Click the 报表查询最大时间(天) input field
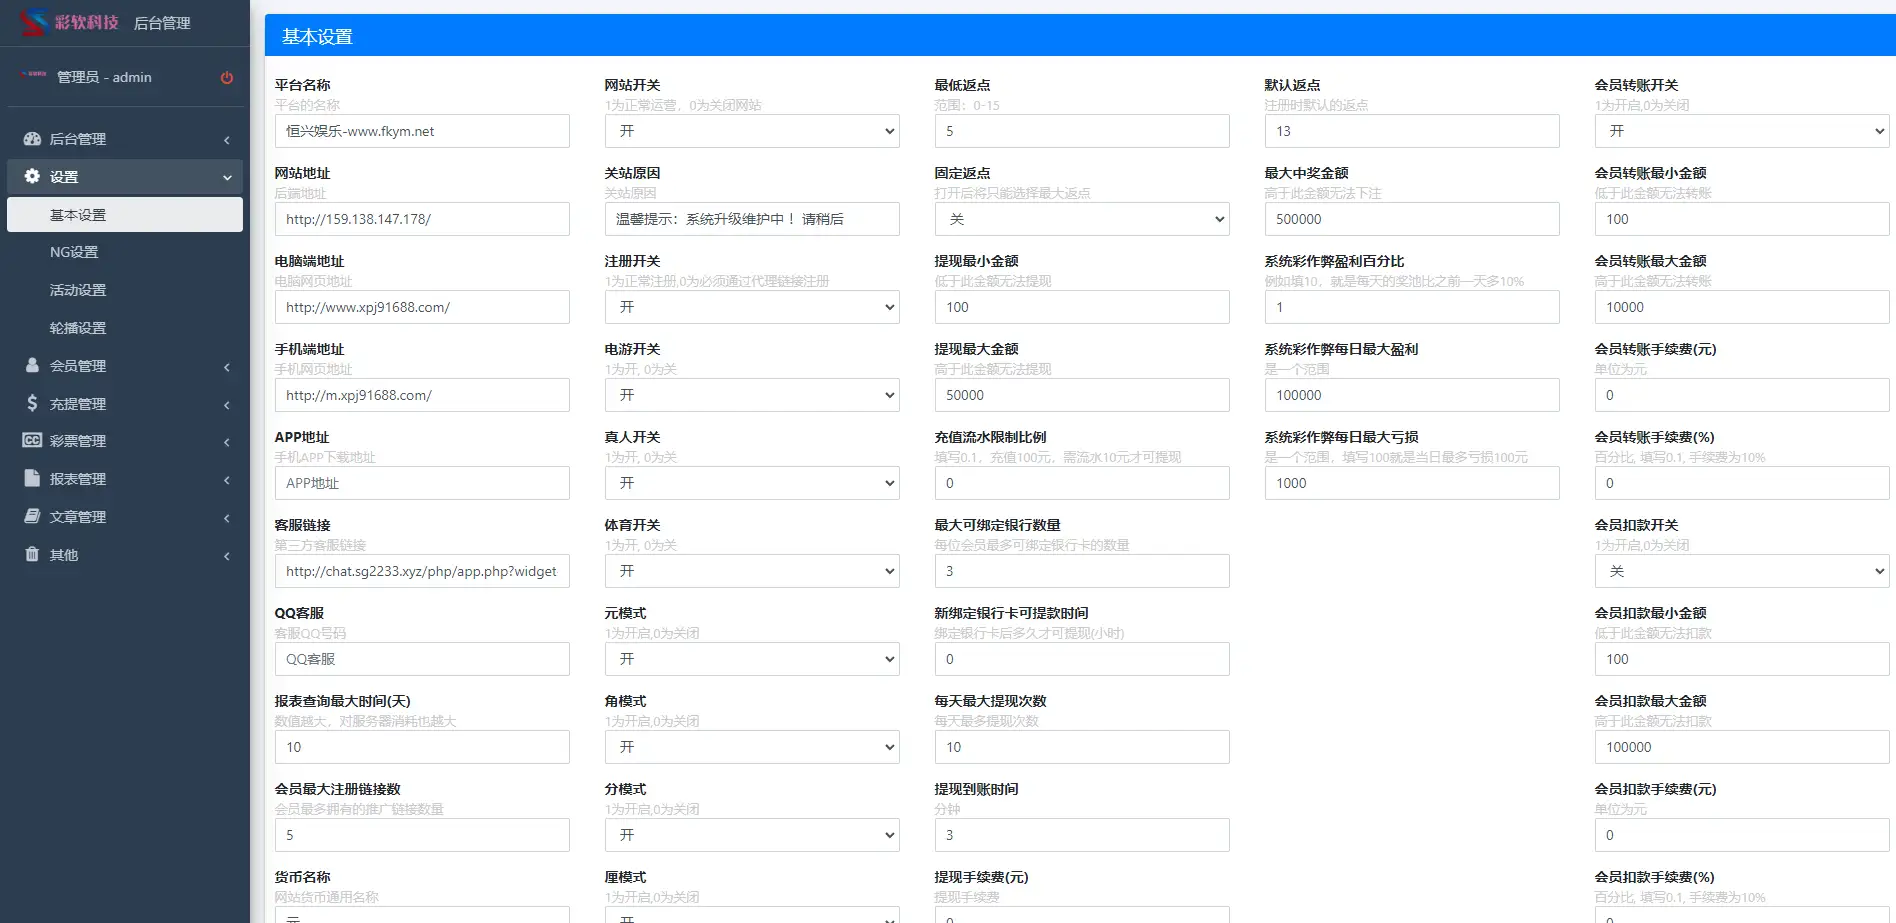Screen dimensions: 1896x923 click(x=422, y=747)
